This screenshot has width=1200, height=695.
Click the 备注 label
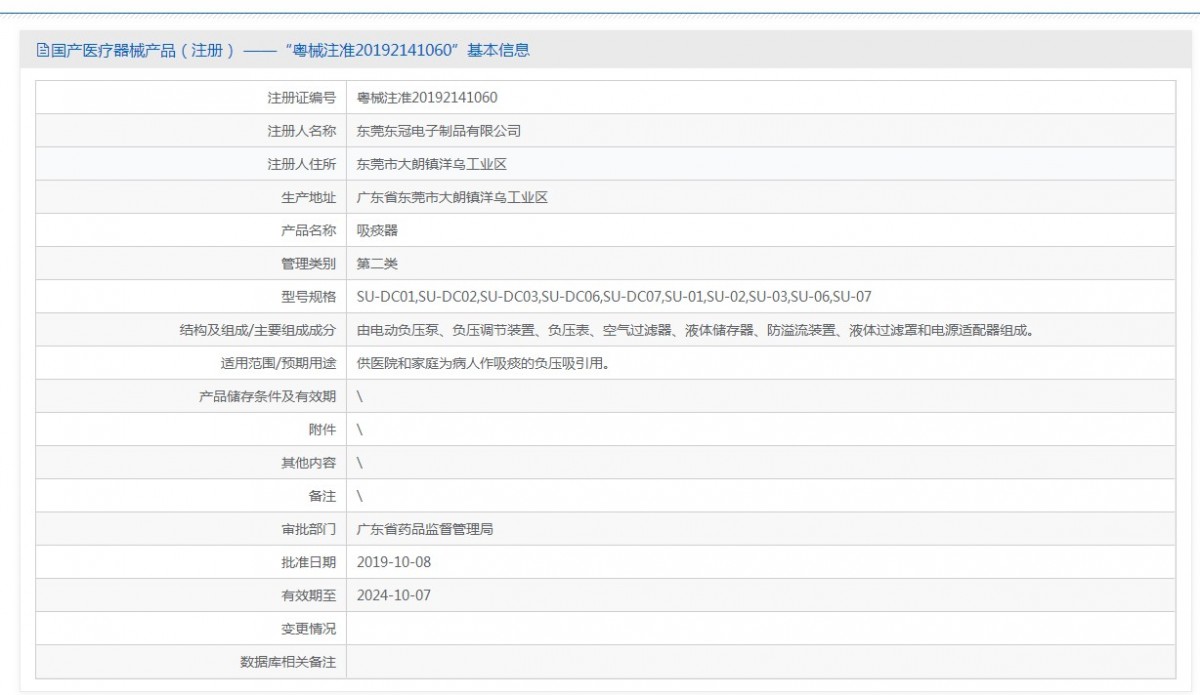click(x=322, y=495)
